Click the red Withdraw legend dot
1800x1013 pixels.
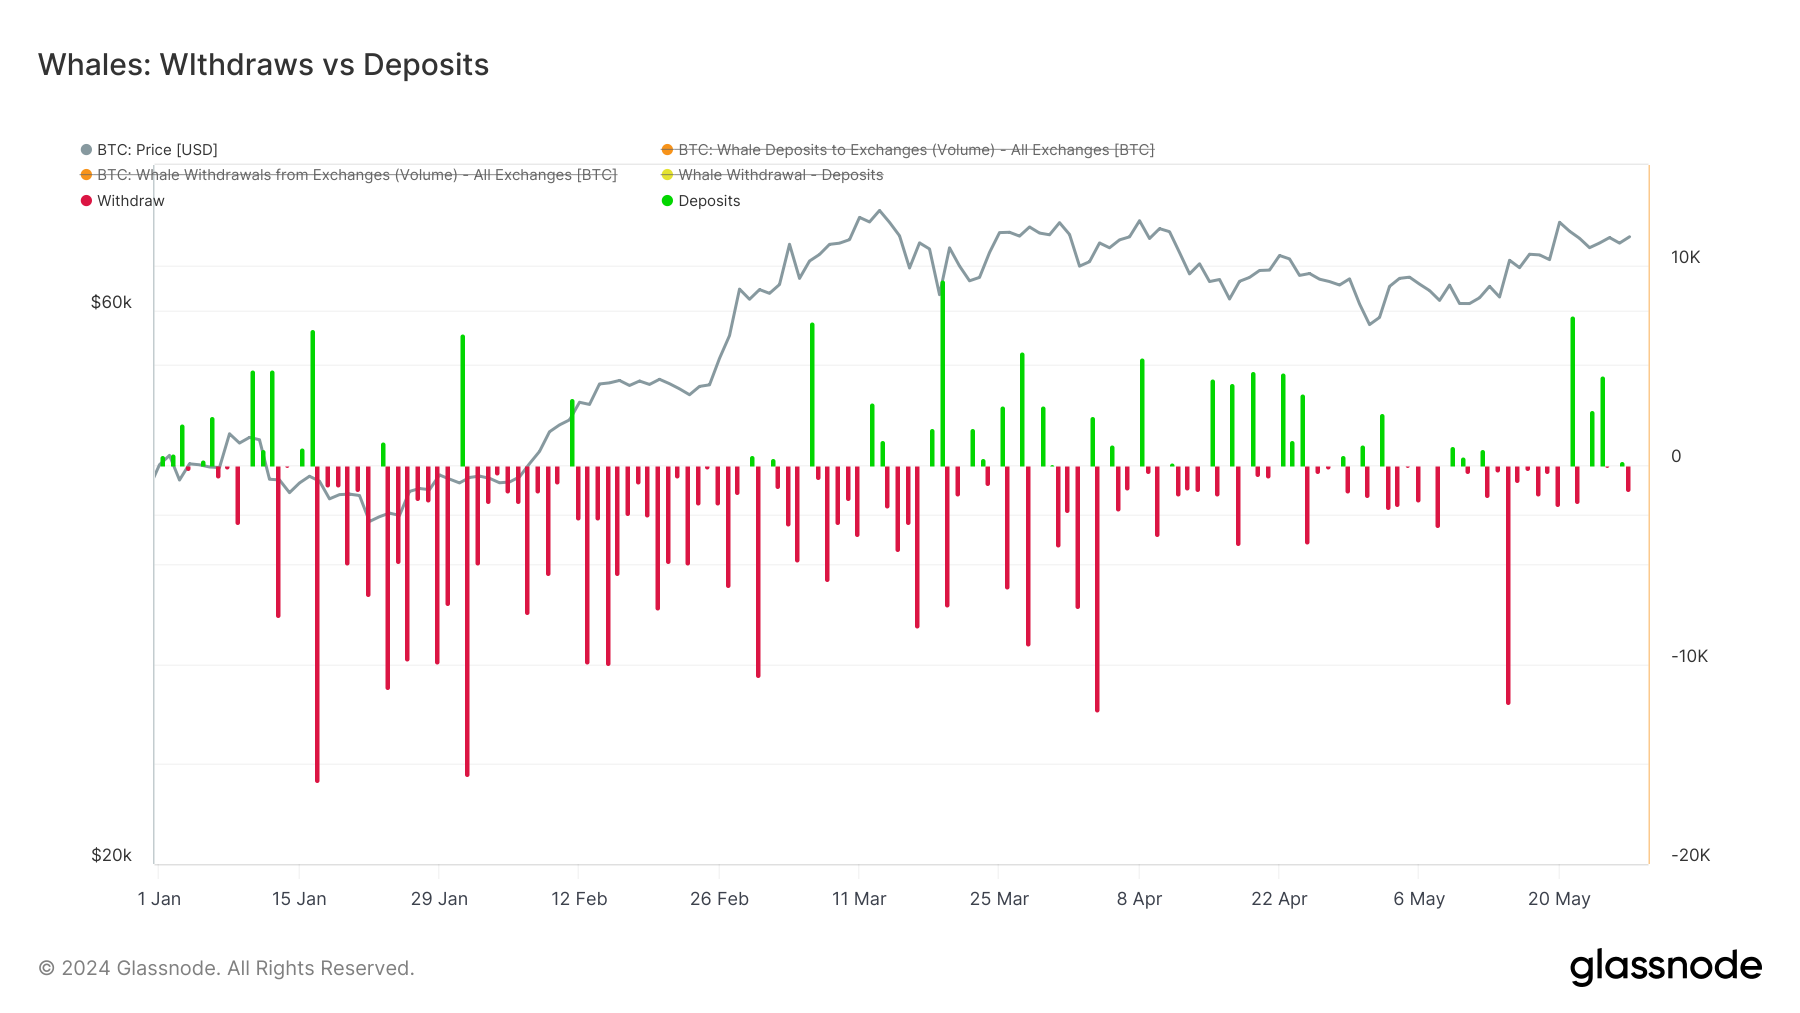pyautogui.click(x=88, y=200)
